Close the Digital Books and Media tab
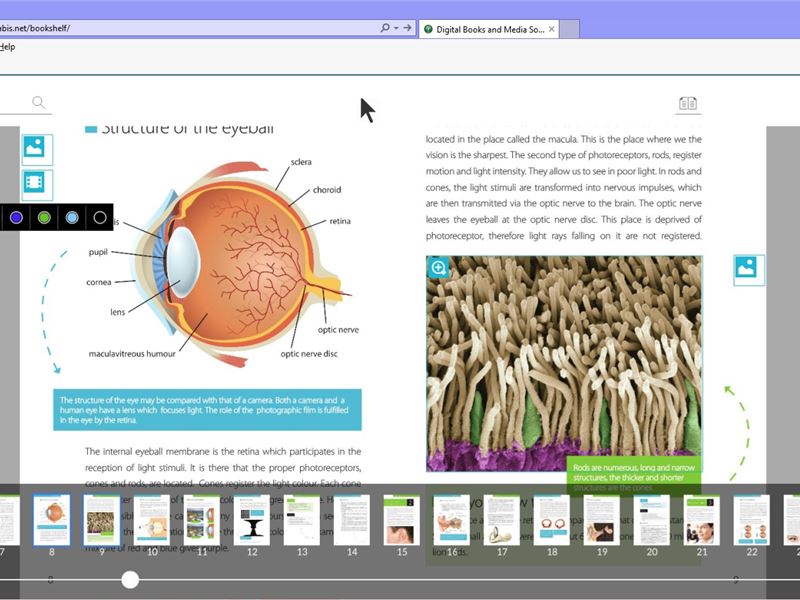 pyautogui.click(x=551, y=29)
